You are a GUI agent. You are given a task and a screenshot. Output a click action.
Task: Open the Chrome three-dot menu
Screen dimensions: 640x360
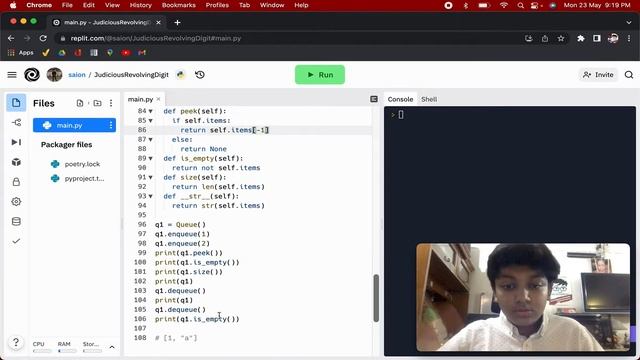(x=629, y=38)
